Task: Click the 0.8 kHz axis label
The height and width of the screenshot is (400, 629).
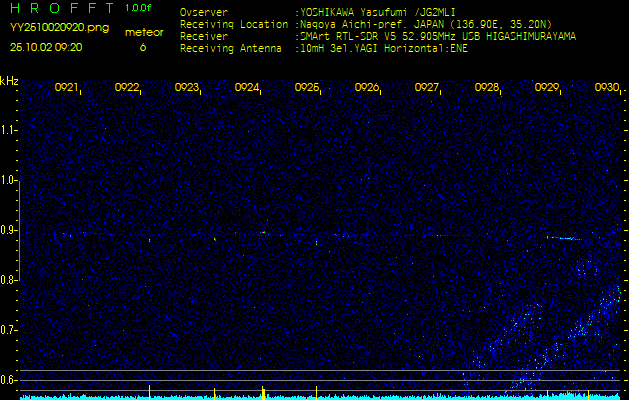Action: click(x=8, y=280)
